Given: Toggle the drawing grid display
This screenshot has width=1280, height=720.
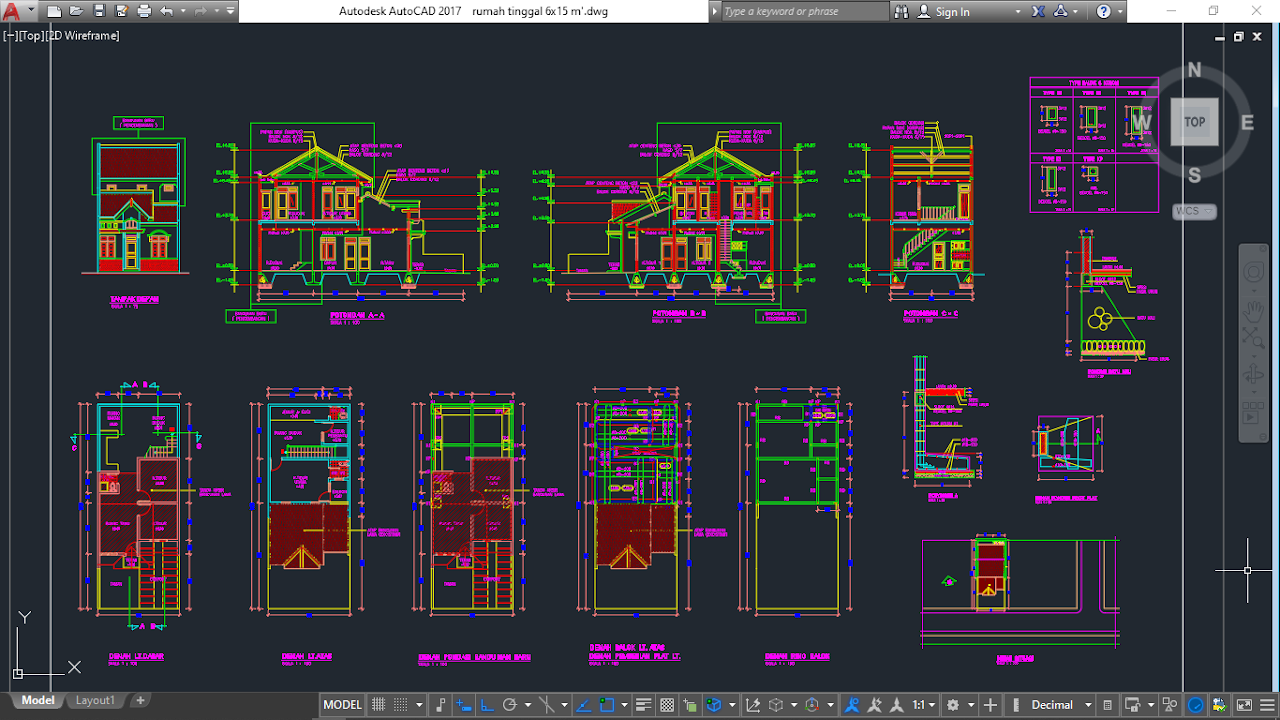Looking at the screenshot, I should tap(378, 704).
